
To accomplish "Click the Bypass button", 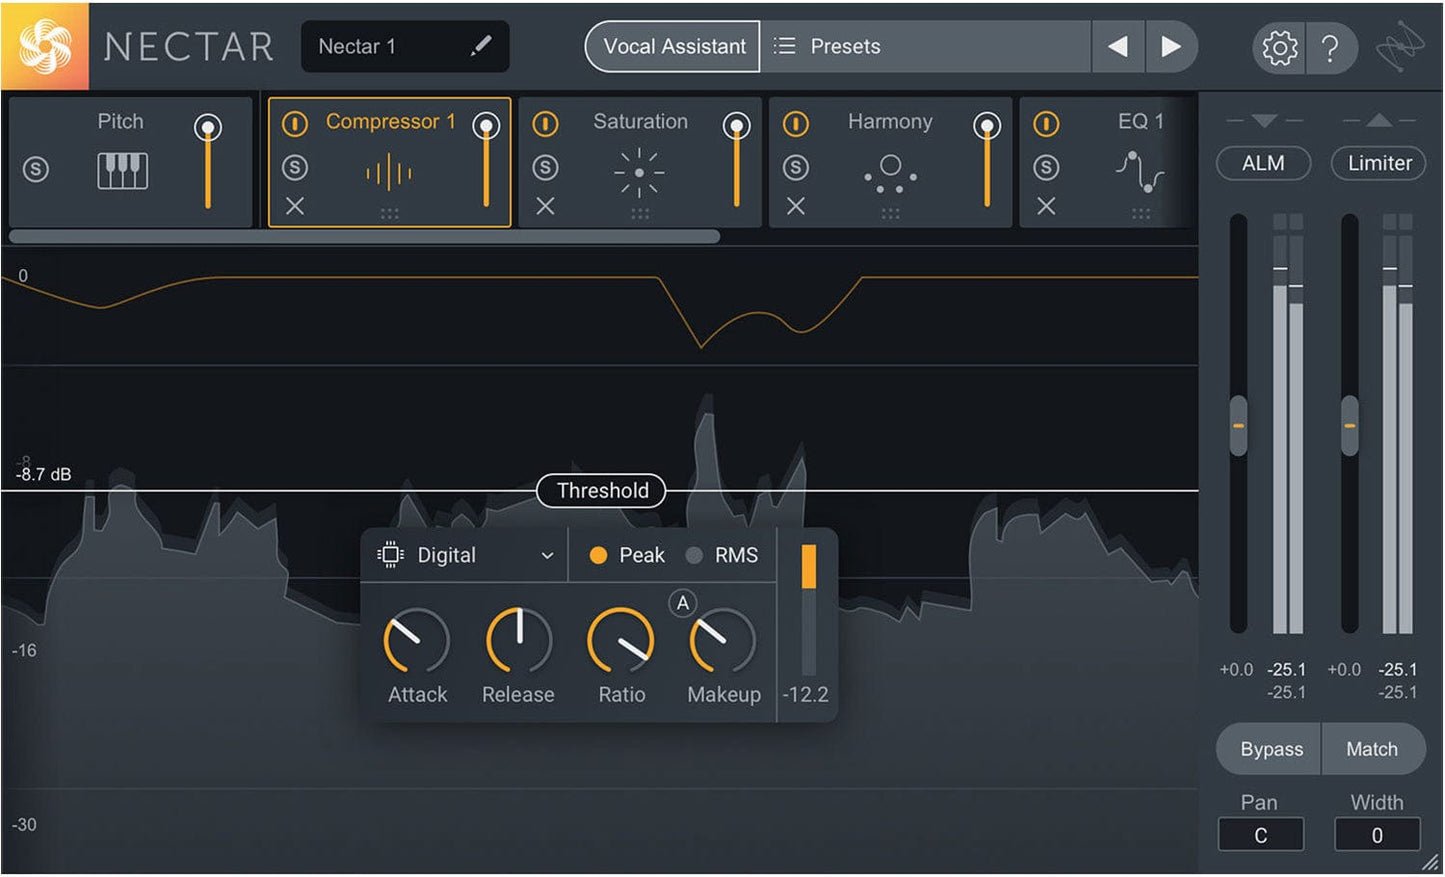I will pos(1270,749).
